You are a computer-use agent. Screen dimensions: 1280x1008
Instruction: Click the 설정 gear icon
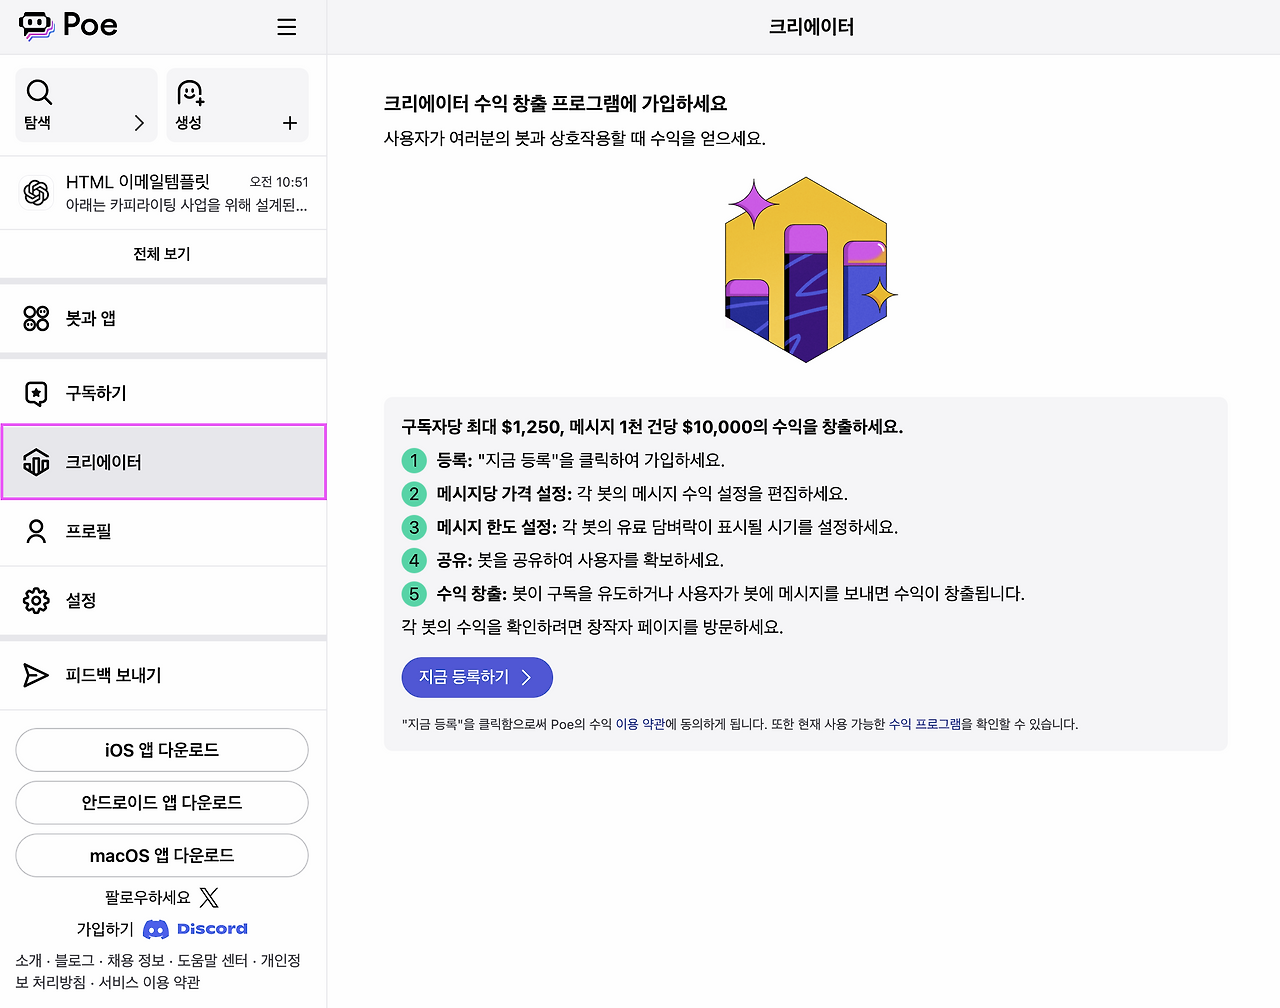point(36,600)
